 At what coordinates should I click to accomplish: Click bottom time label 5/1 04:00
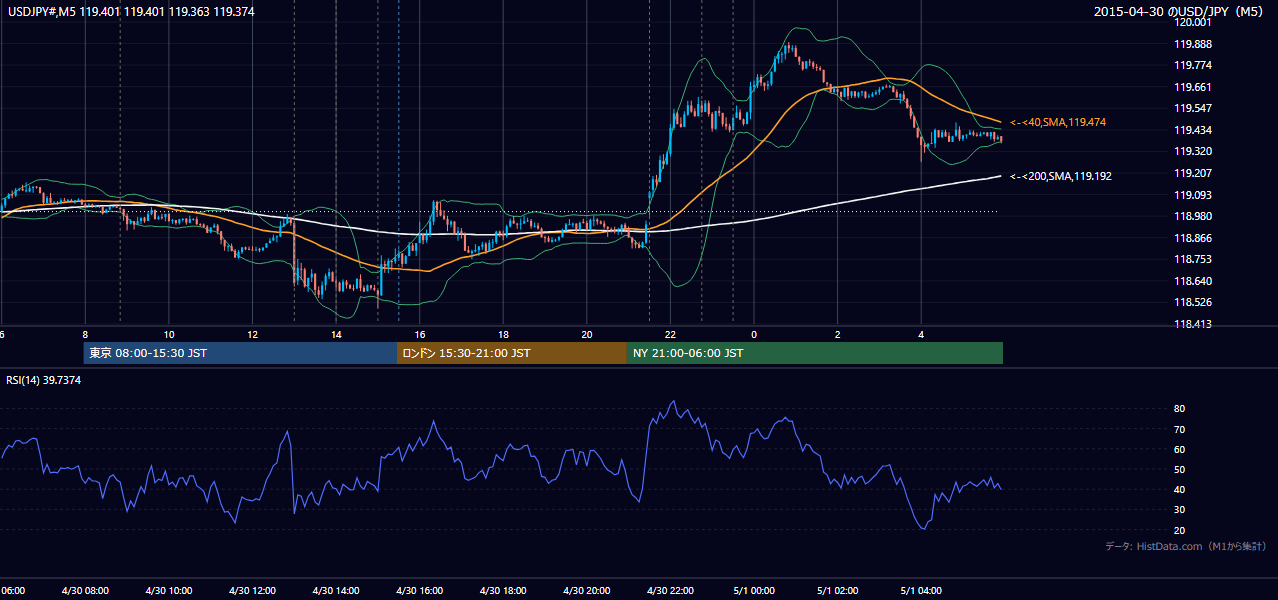[922, 591]
